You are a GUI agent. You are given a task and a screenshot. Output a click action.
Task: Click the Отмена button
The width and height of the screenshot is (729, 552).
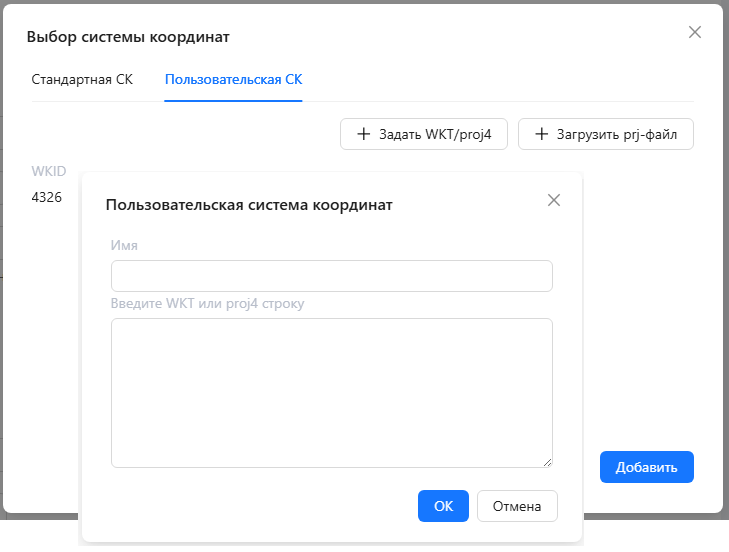pos(517,506)
